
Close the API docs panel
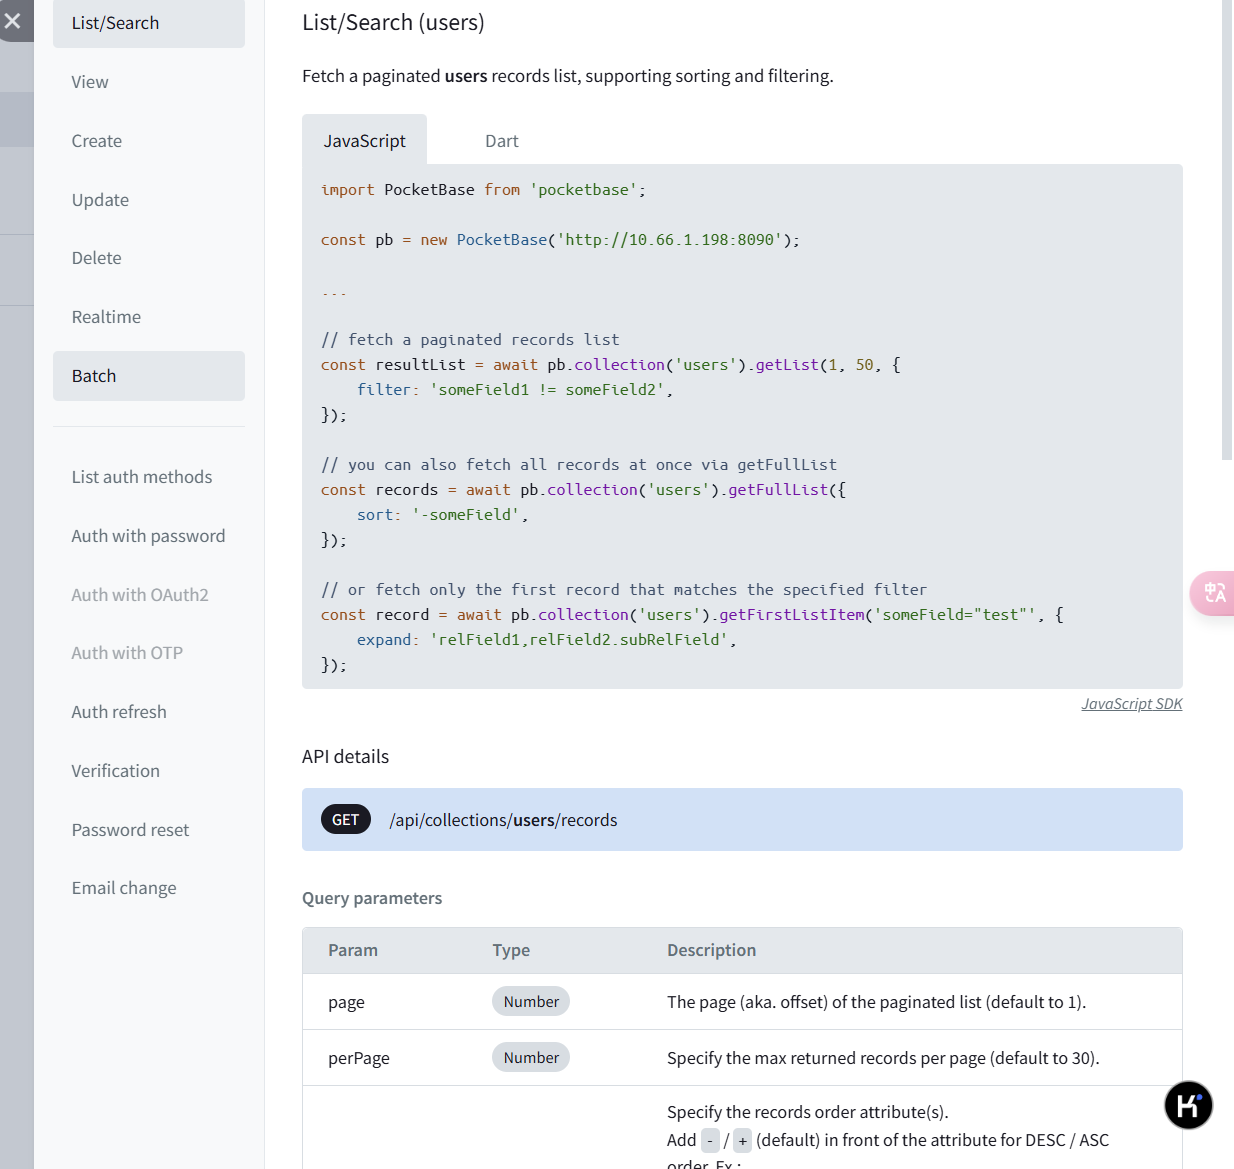pyautogui.click(x=13, y=20)
